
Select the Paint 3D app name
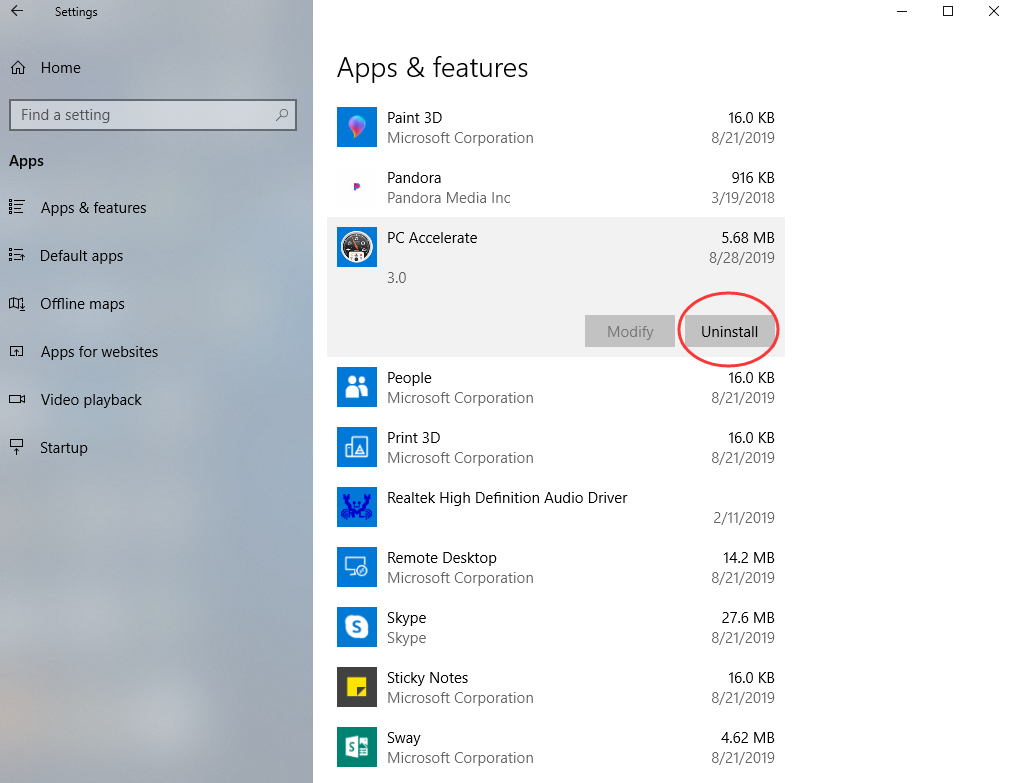click(x=414, y=118)
